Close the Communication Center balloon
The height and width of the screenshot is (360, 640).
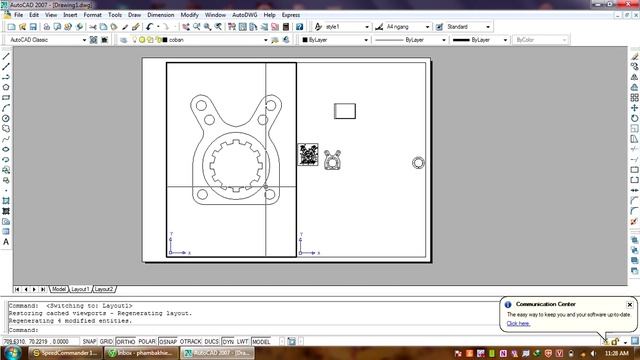point(629,304)
